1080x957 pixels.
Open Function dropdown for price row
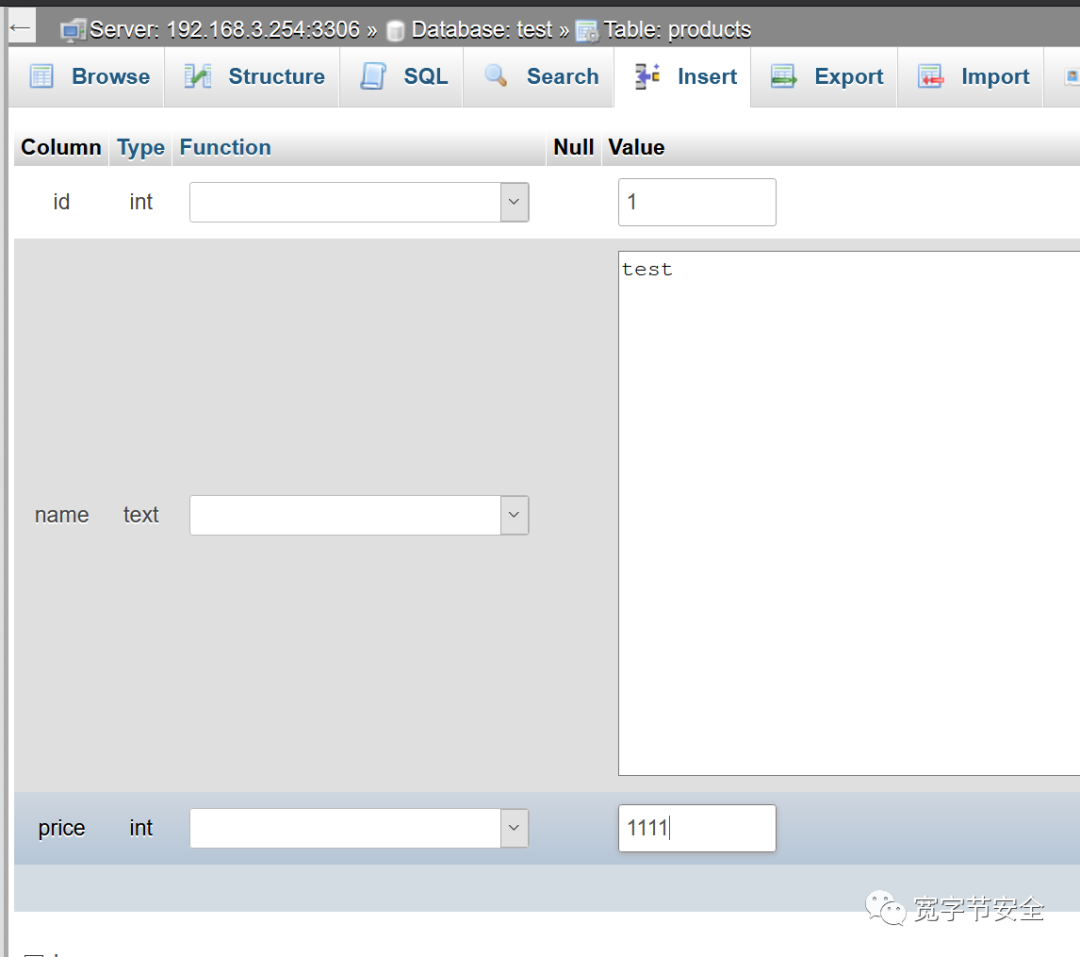pyautogui.click(x=359, y=827)
